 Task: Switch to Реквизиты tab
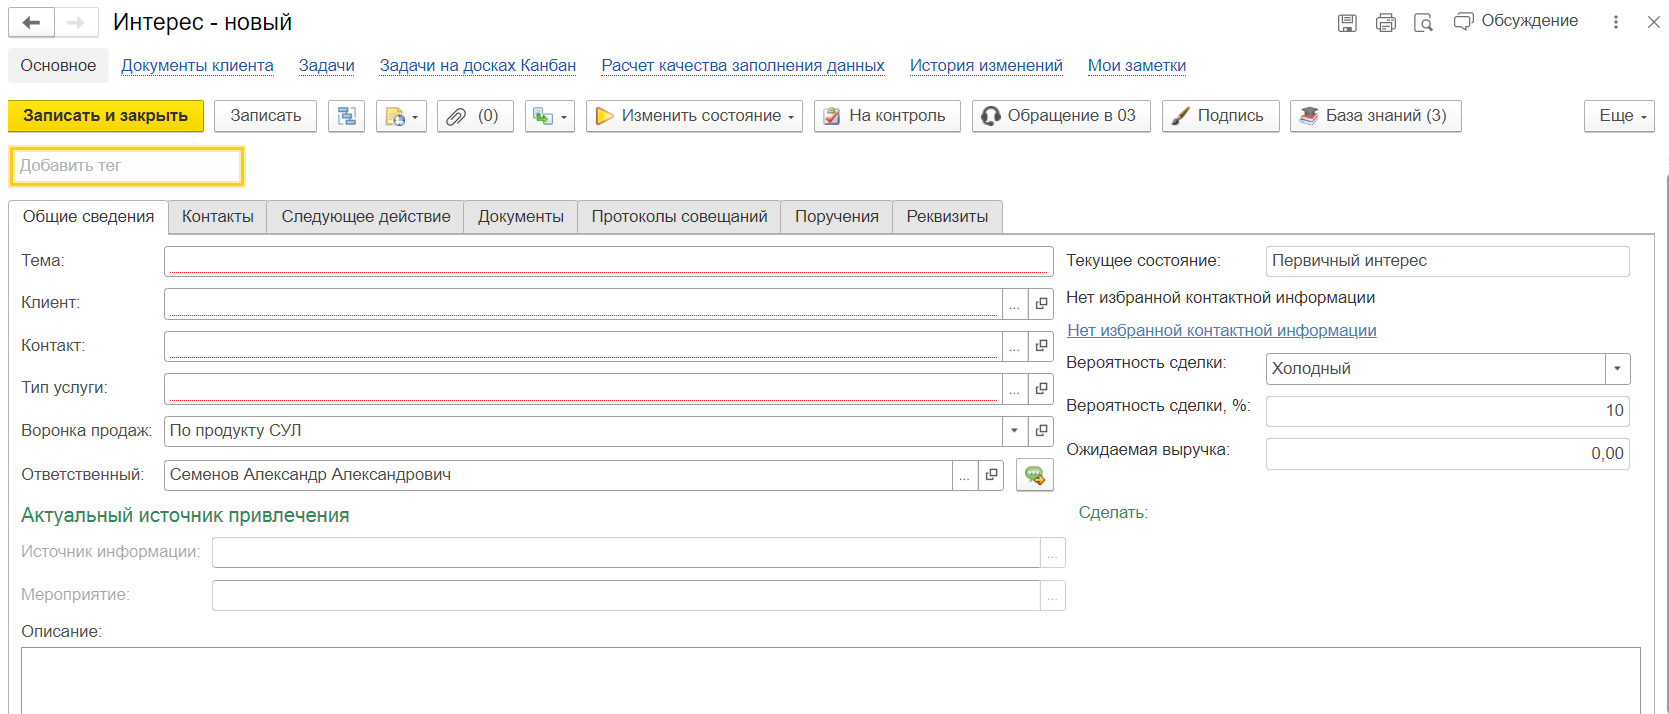(x=947, y=217)
